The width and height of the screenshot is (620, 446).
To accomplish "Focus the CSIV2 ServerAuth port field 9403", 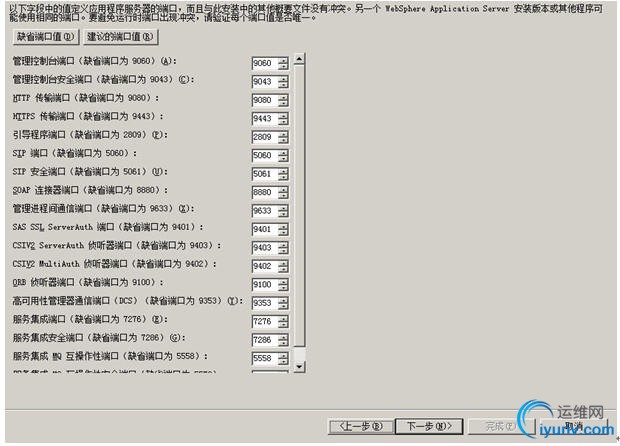I will (265, 248).
